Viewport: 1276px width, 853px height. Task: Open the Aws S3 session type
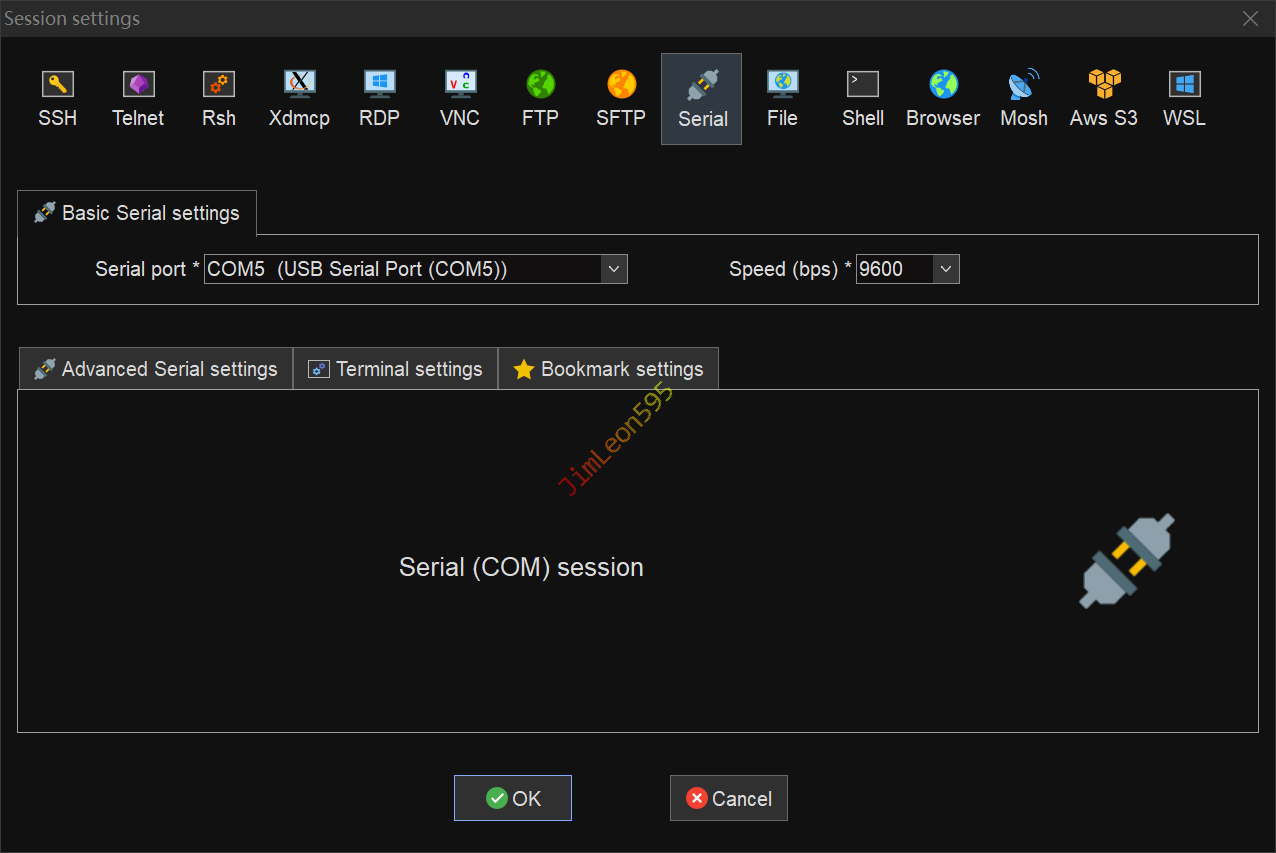click(1104, 98)
